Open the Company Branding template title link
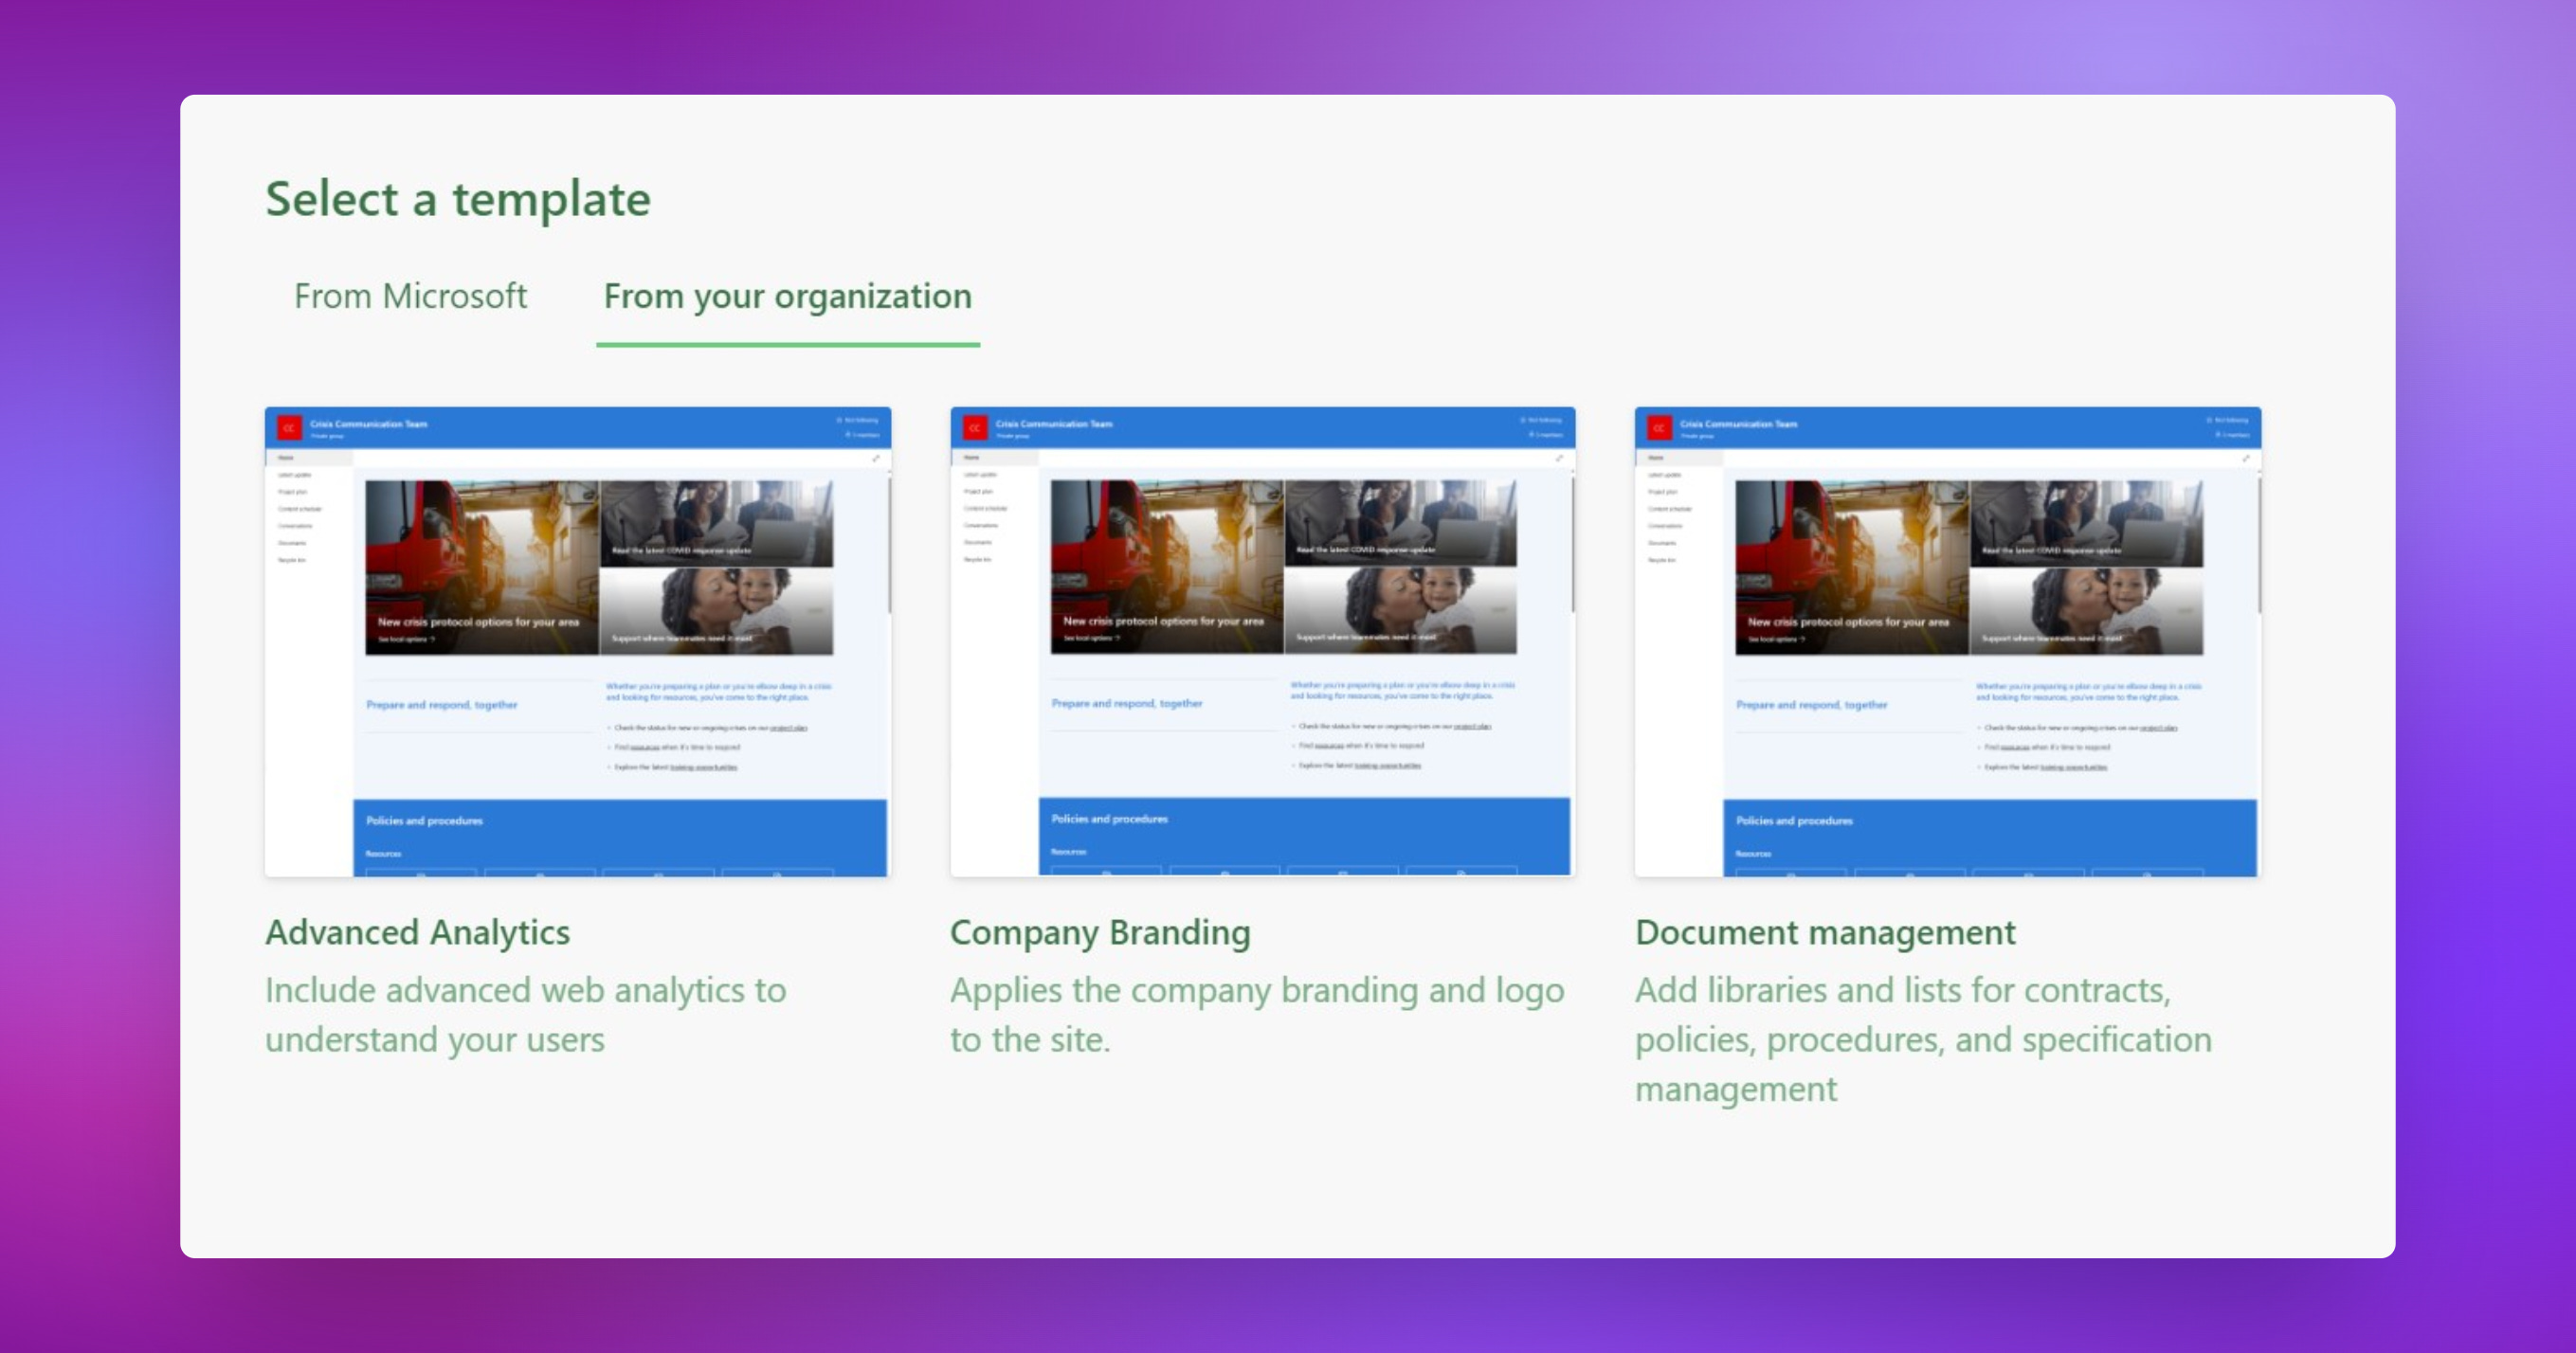Viewport: 2576px width, 1353px height. (1101, 932)
